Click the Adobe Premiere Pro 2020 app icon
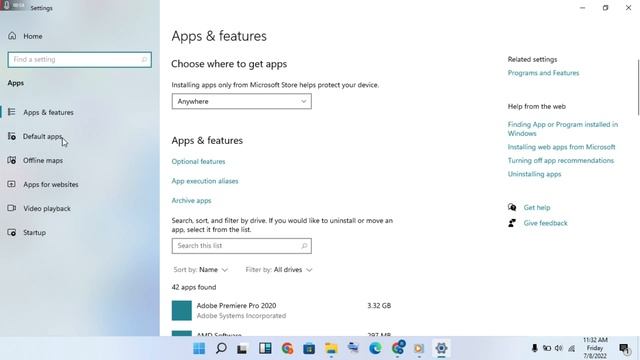The width and height of the screenshot is (640, 360). pyautogui.click(x=182, y=311)
